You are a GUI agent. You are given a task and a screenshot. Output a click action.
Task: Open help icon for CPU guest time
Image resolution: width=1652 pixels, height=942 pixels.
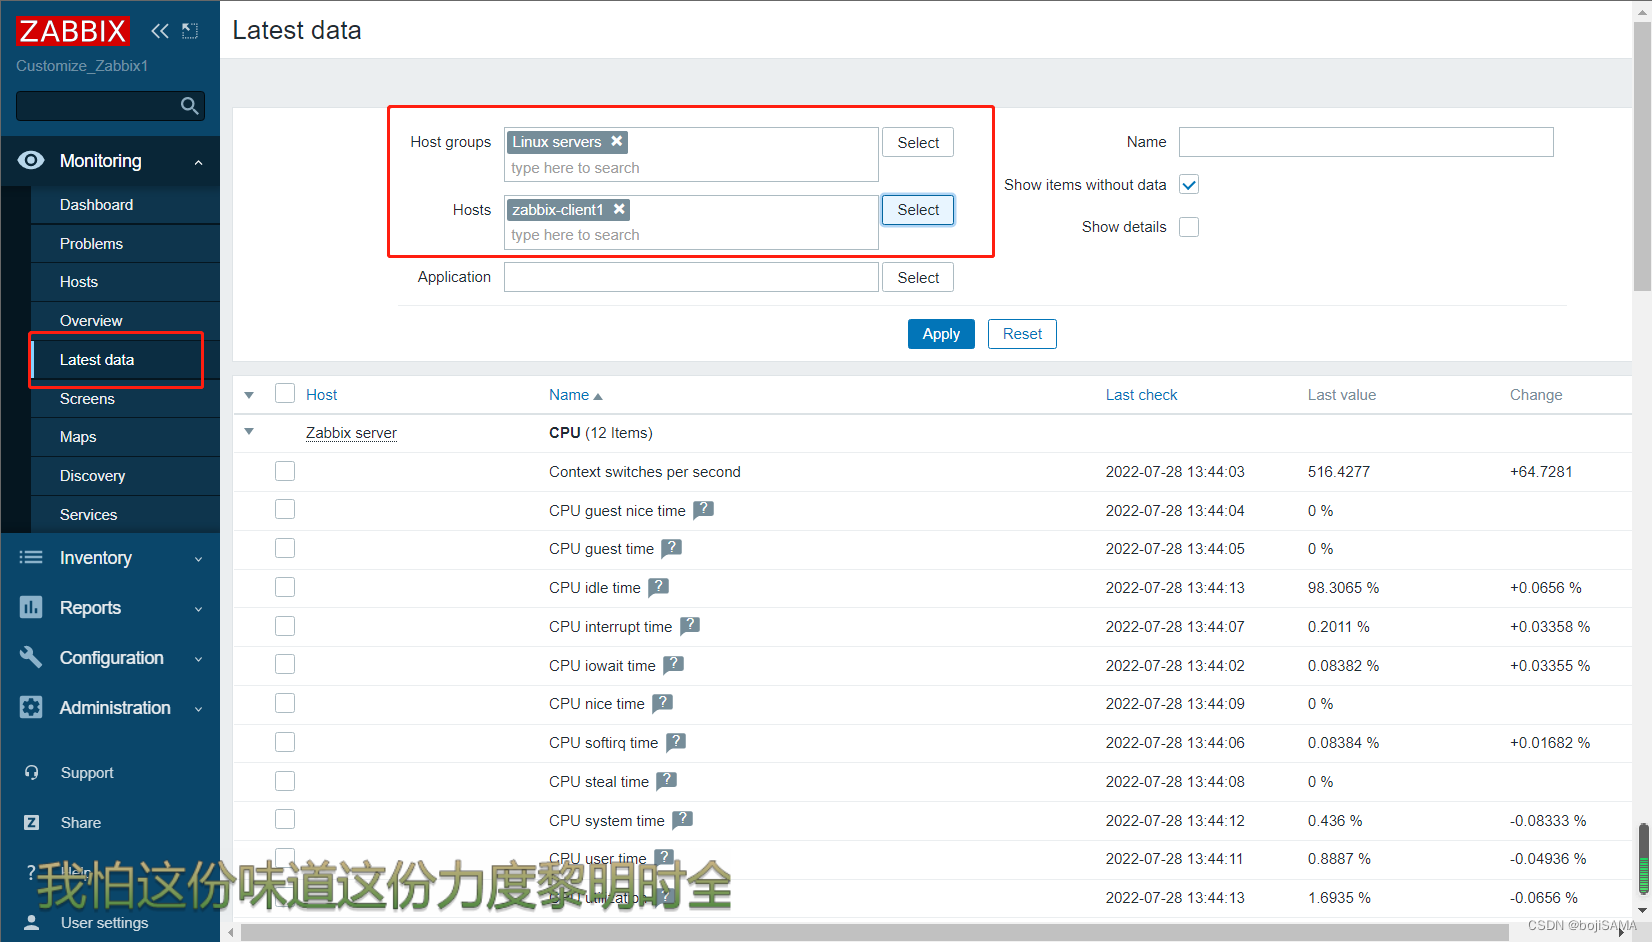point(672,548)
